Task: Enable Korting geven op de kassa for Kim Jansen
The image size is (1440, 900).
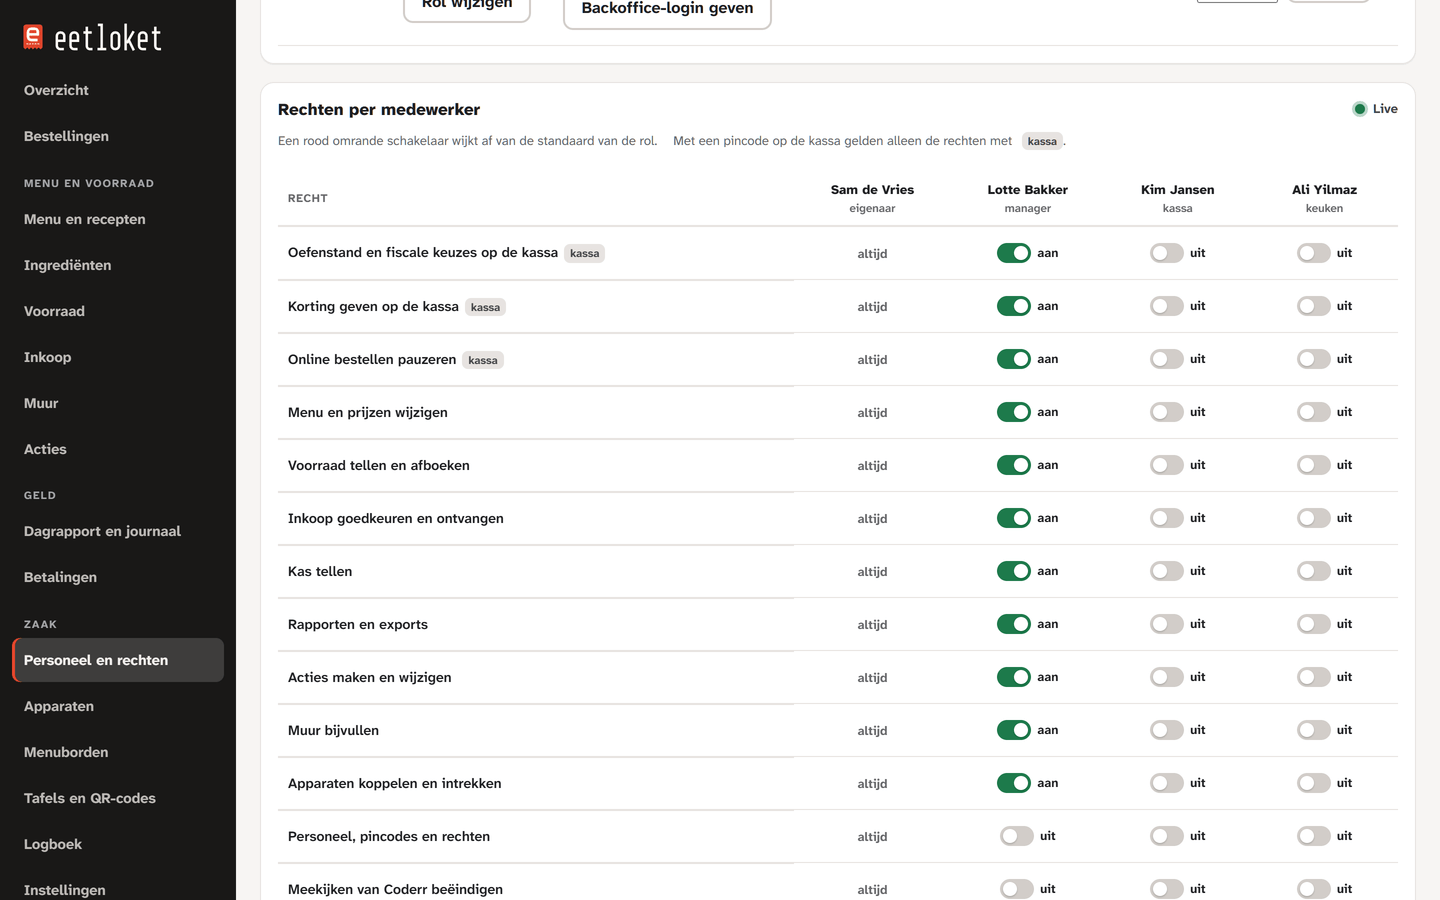Action: point(1166,306)
